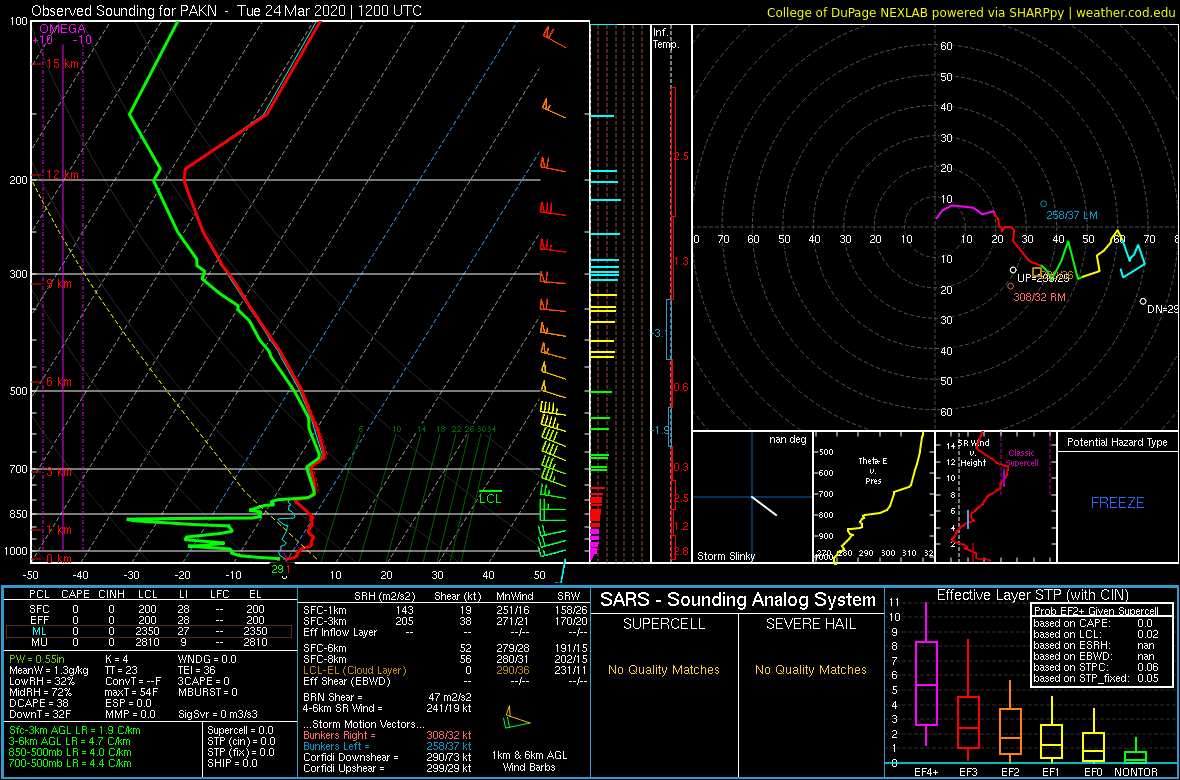Click the 1km & 6km wind barb glyph
1180x780 pixels.
515,718
